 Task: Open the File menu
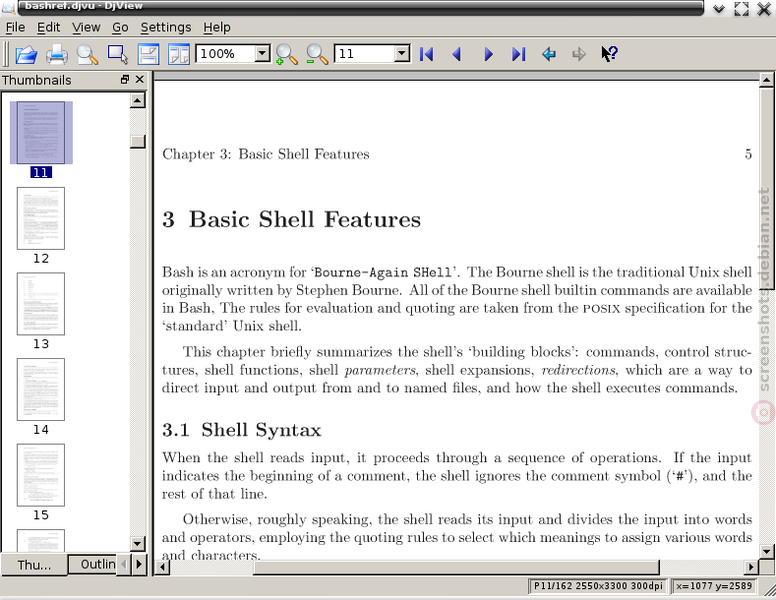pyautogui.click(x=15, y=27)
